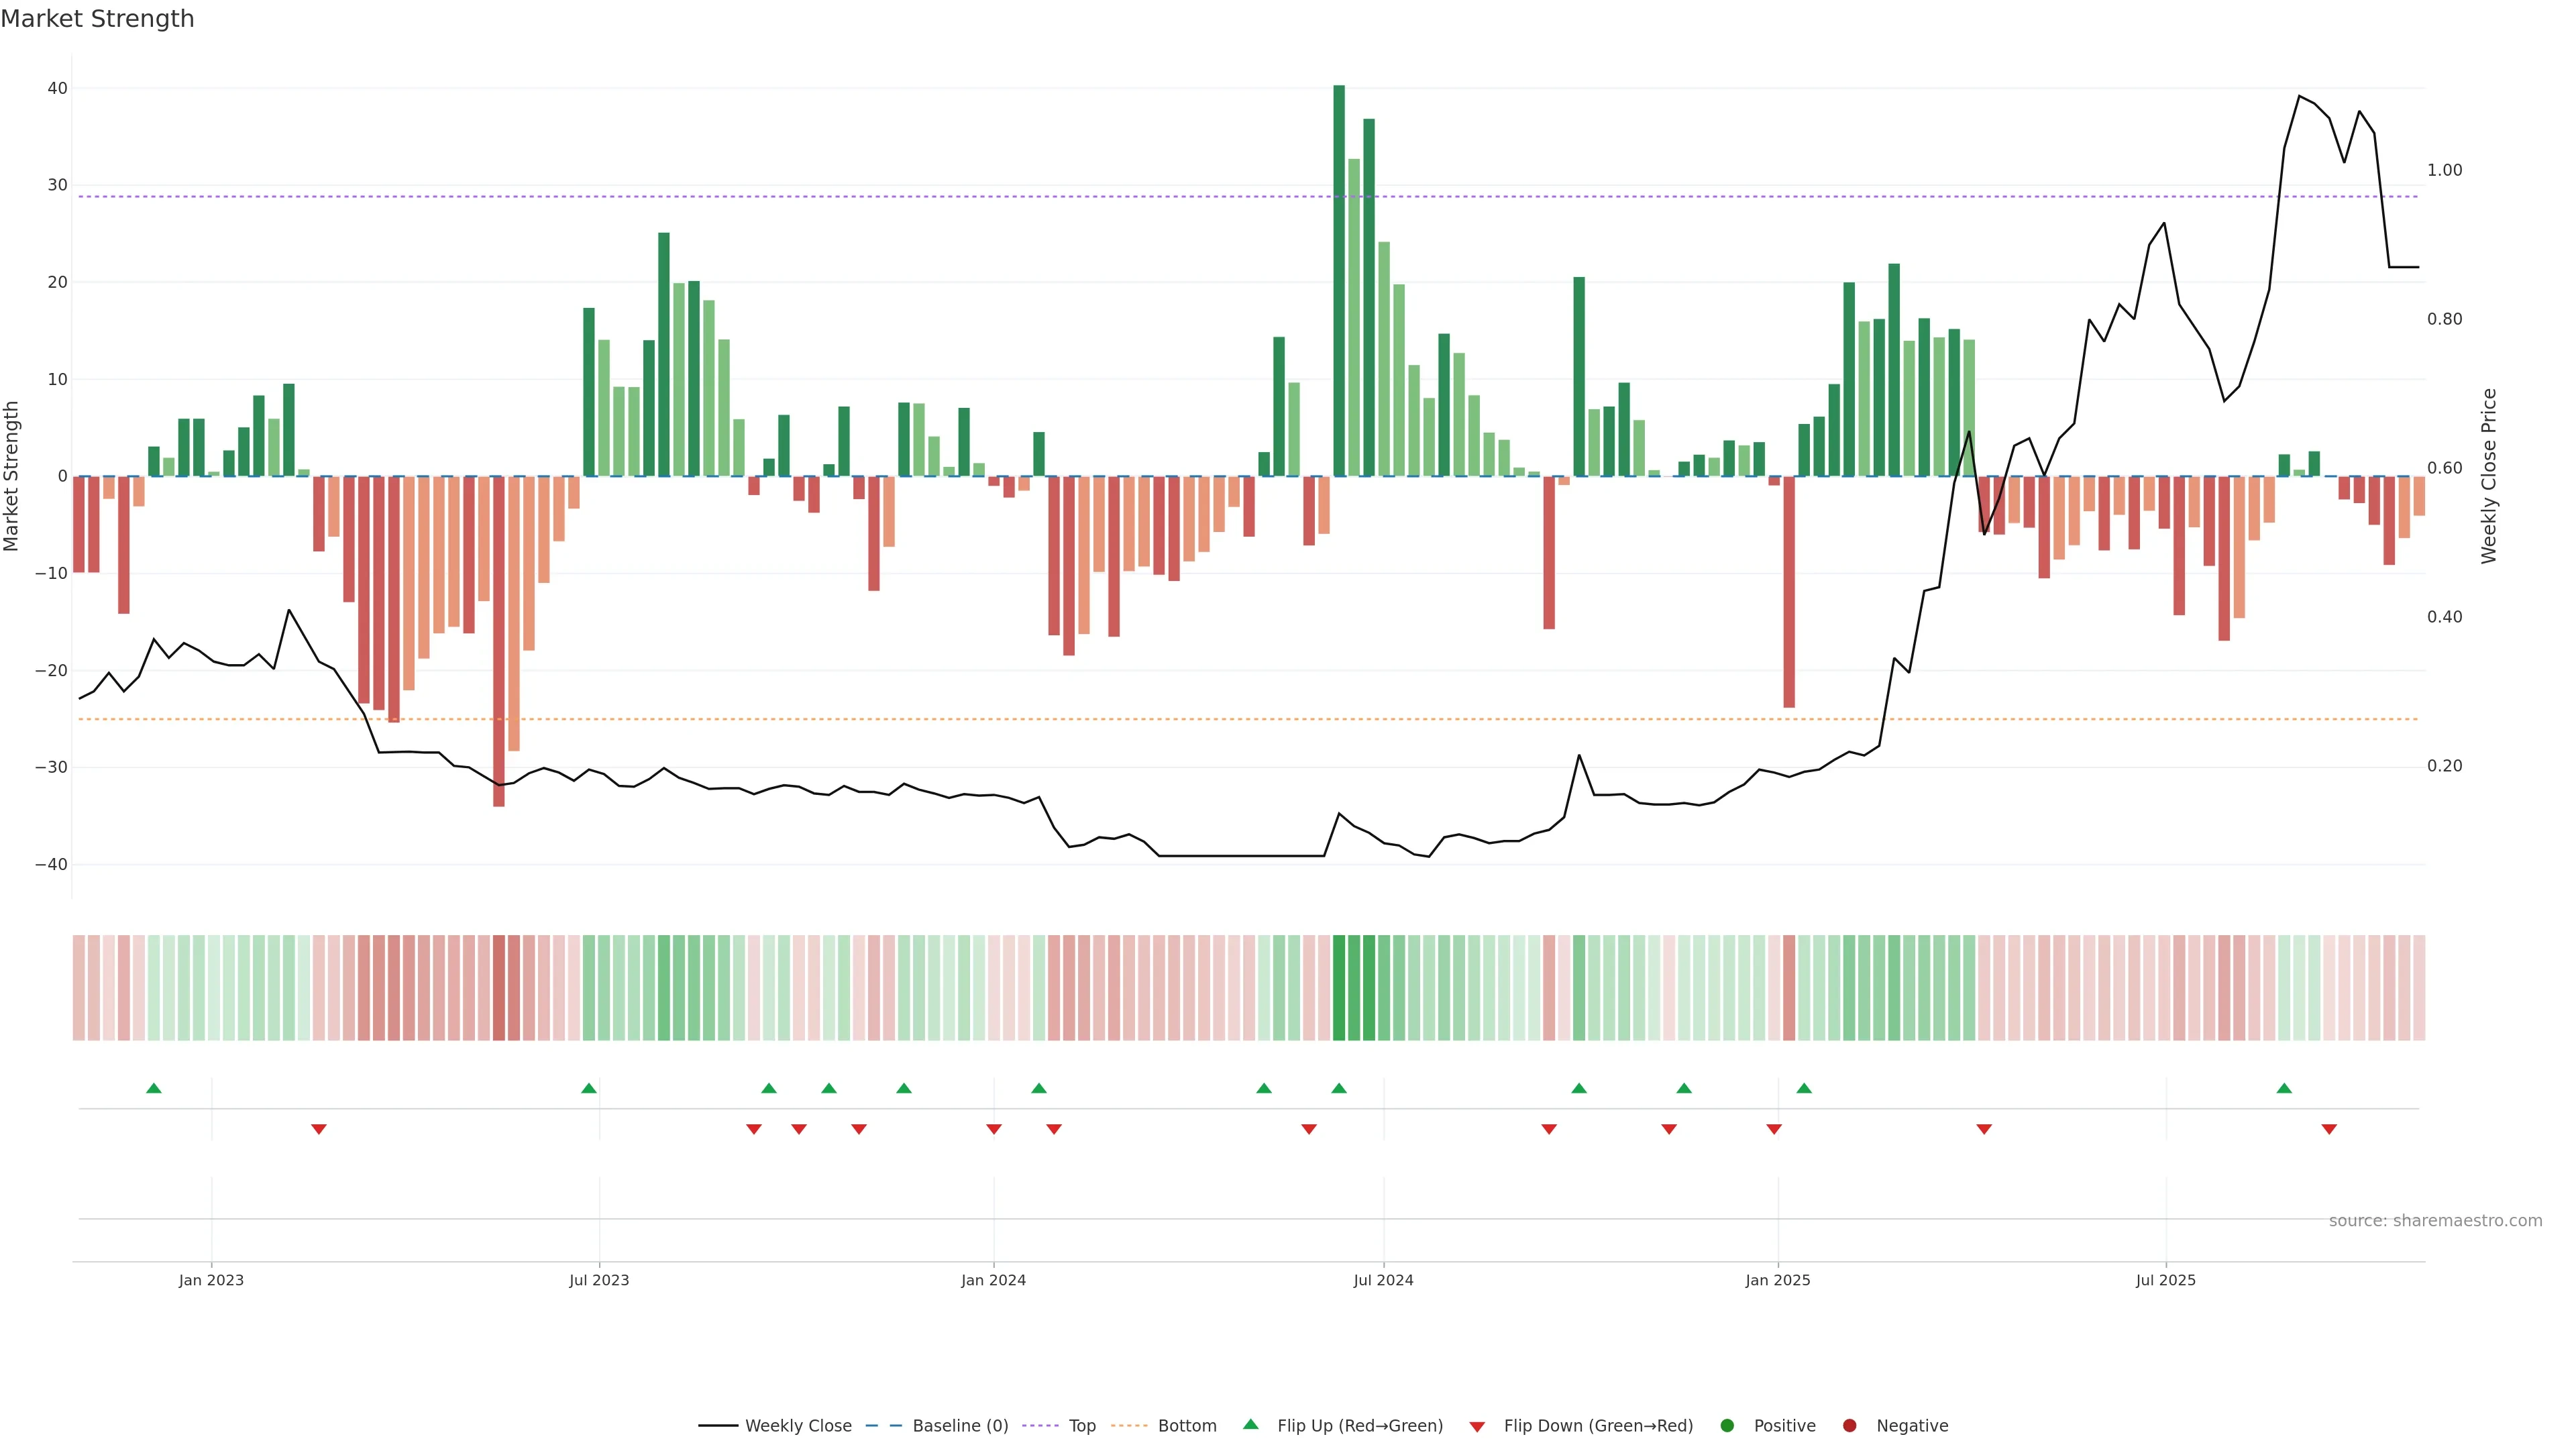The image size is (2576, 1449).
Task: Click the red Flip Down legend triangle
Action: point(1477,1426)
